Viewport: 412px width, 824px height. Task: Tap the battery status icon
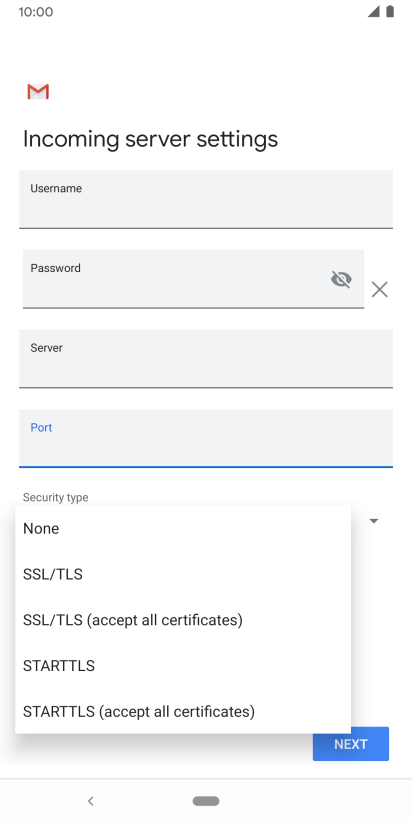click(x=390, y=12)
